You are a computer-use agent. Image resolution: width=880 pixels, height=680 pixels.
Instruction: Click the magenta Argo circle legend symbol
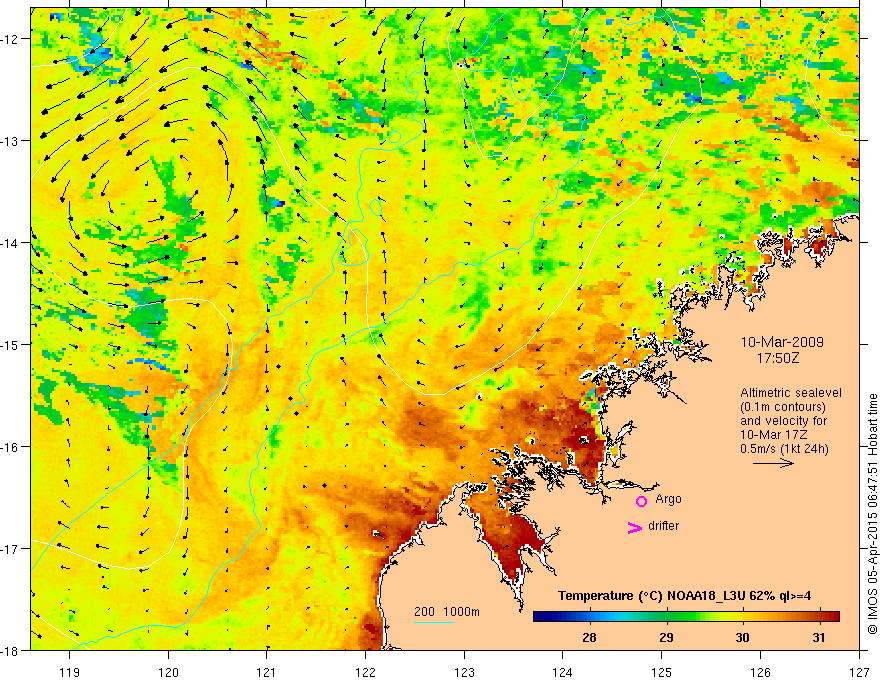tap(641, 501)
